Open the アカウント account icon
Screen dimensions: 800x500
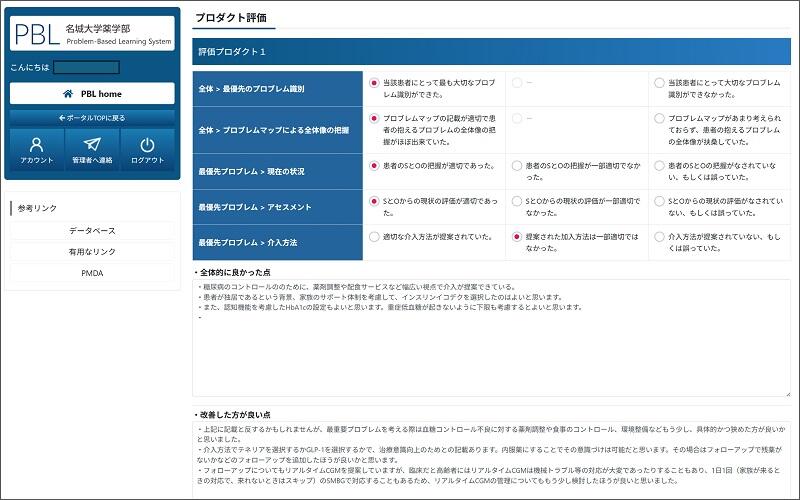pos(37,146)
